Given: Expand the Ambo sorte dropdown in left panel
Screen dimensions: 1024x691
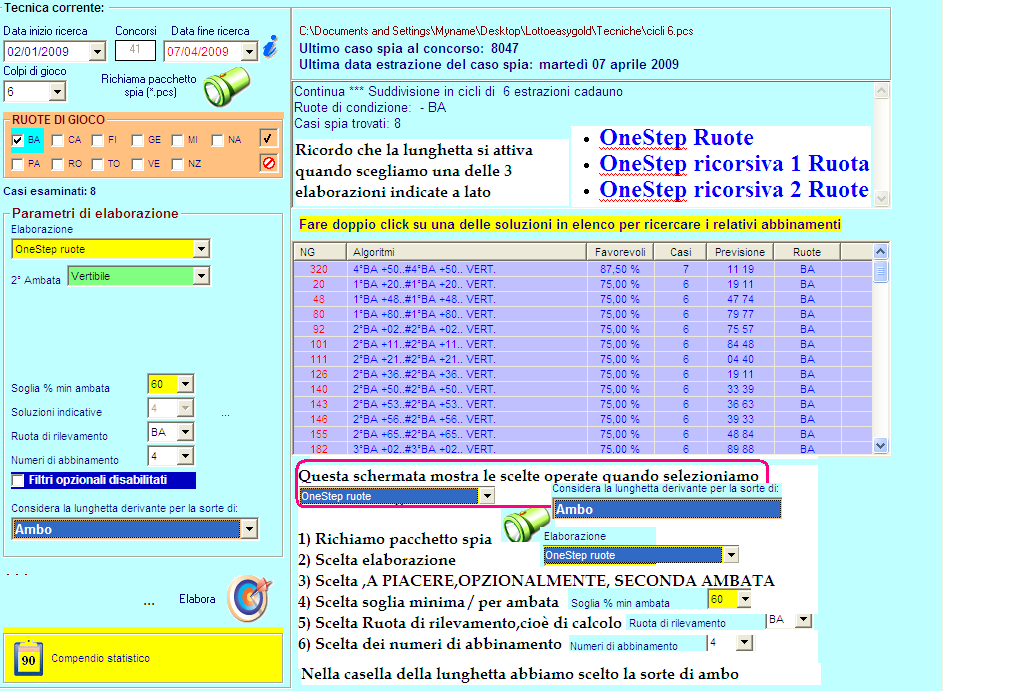Looking at the screenshot, I should pyautogui.click(x=249, y=529).
